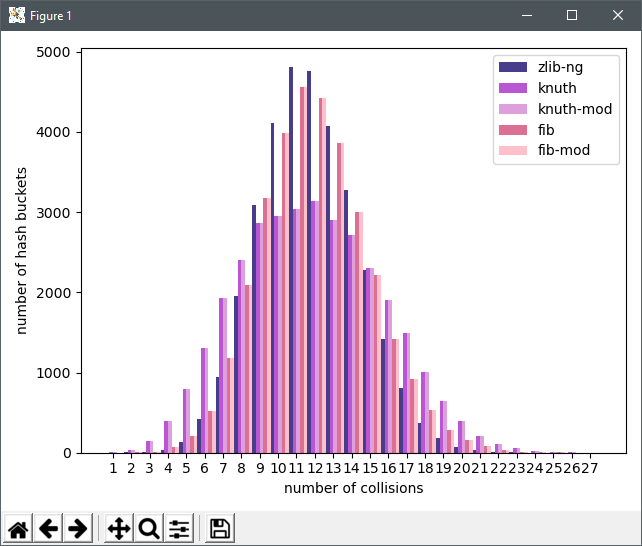Open configure subplots dialog
Screen dimensions: 642x546
179,528
